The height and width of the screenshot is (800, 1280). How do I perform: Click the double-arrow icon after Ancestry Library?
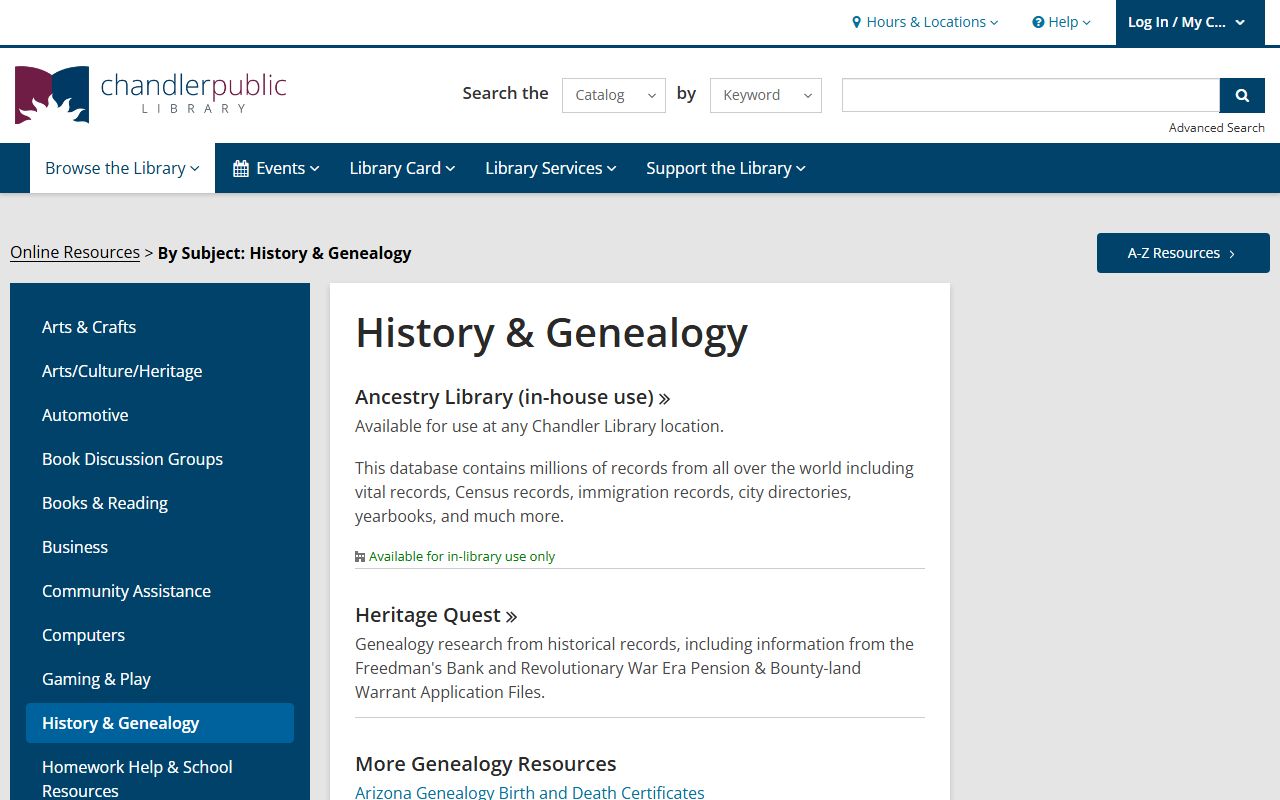pyautogui.click(x=664, y=398)
